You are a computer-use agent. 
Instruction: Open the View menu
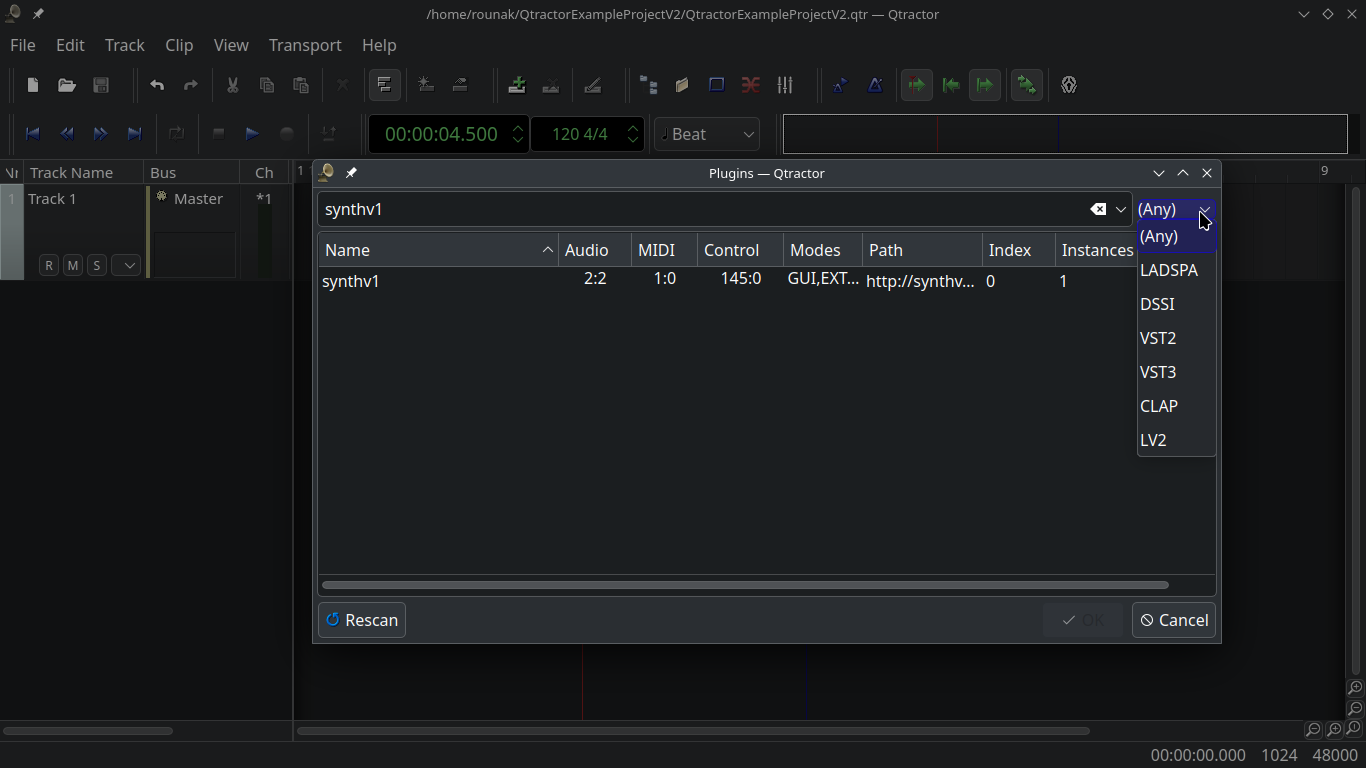pyautogui.click(x=231, y=45)
